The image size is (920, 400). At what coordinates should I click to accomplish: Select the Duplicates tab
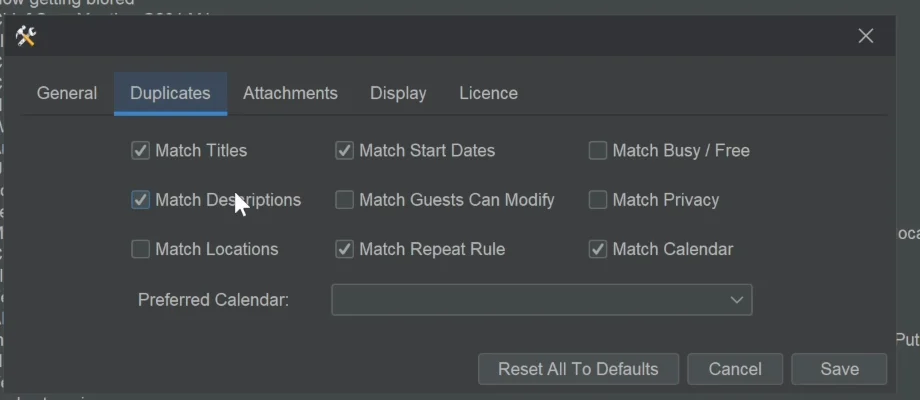pyautogui.click(x=170, y=93)
